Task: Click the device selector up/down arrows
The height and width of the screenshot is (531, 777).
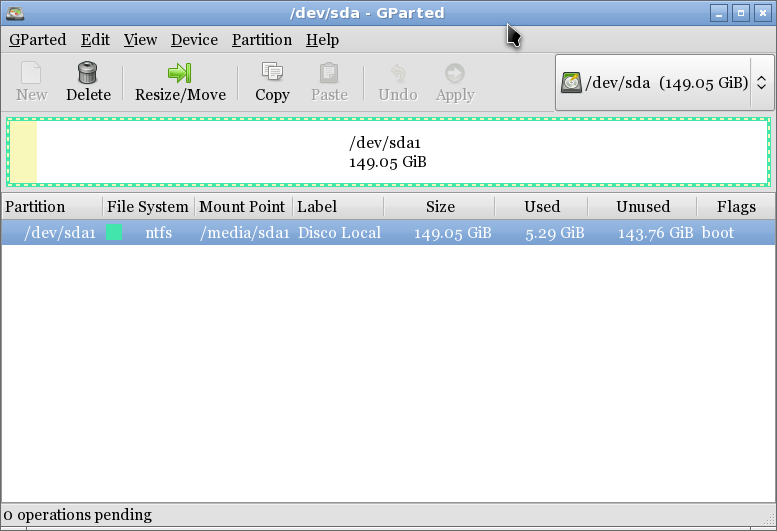Action: (762, 83)
